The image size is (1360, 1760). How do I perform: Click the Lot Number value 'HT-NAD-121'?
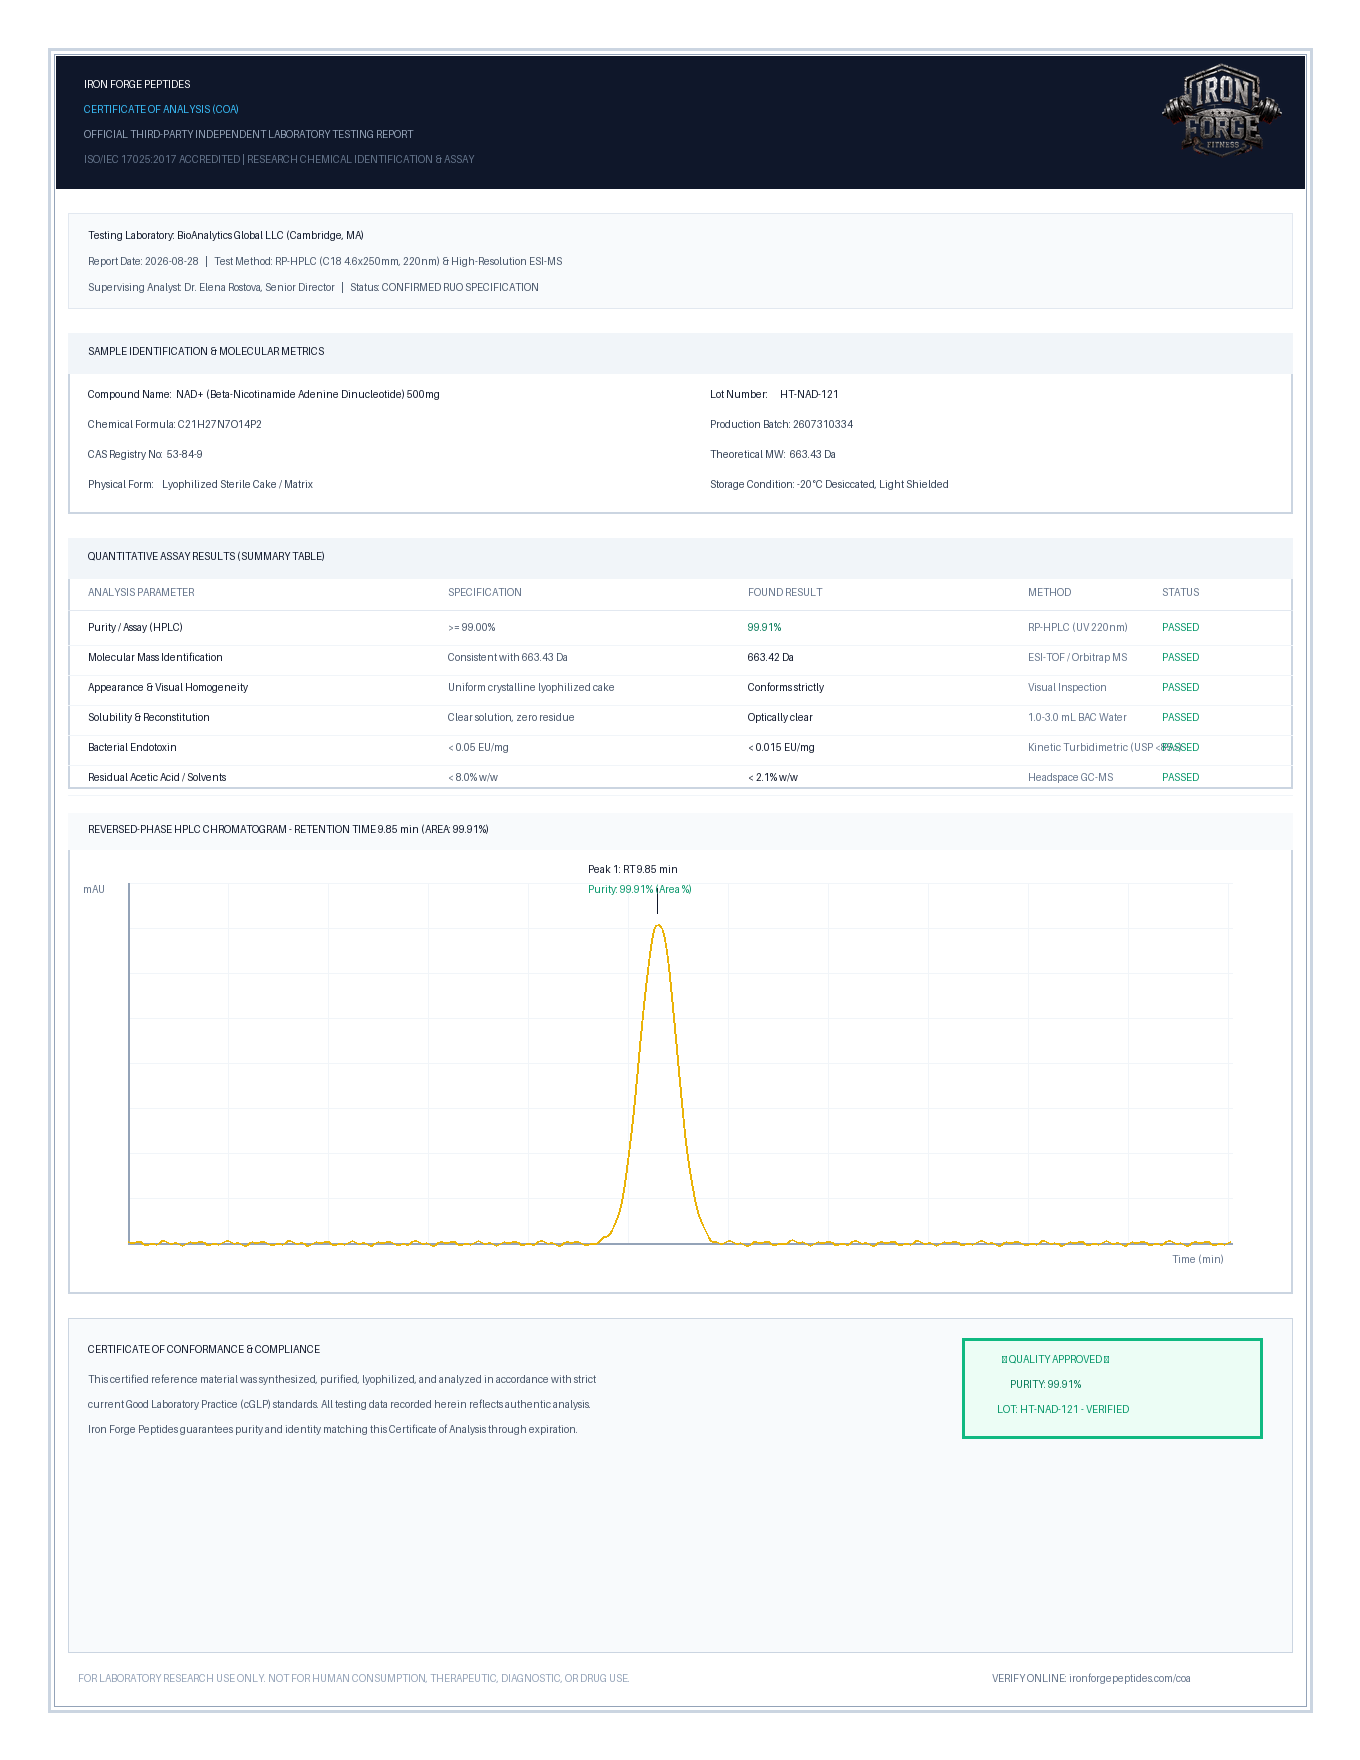click(809, 394)
